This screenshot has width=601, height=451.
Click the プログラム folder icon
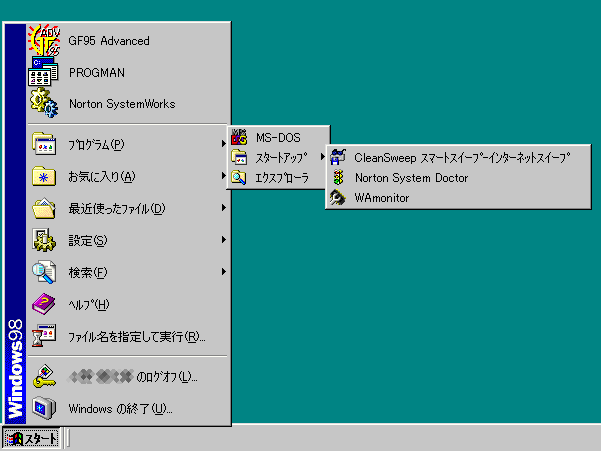44,144
